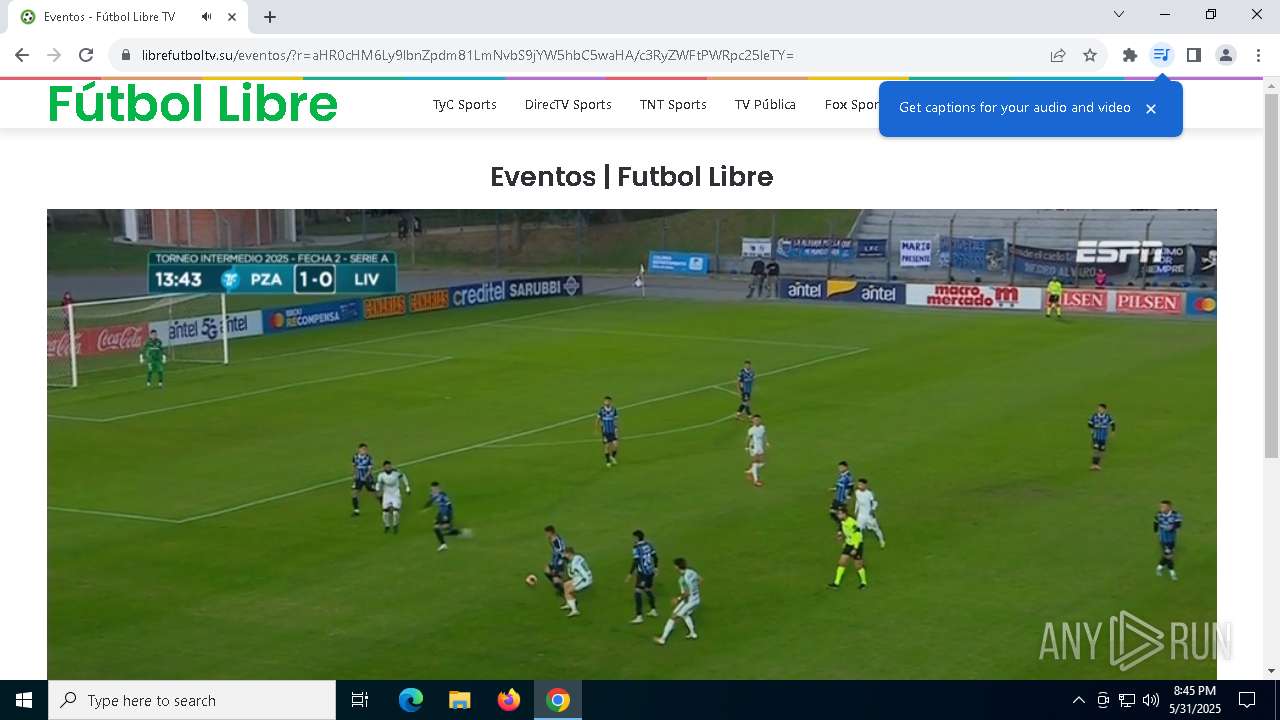The width and height of the screenshot is (1280, 720).
Task: Open the volume tray icon
Action: click(x=1151, y=700)
